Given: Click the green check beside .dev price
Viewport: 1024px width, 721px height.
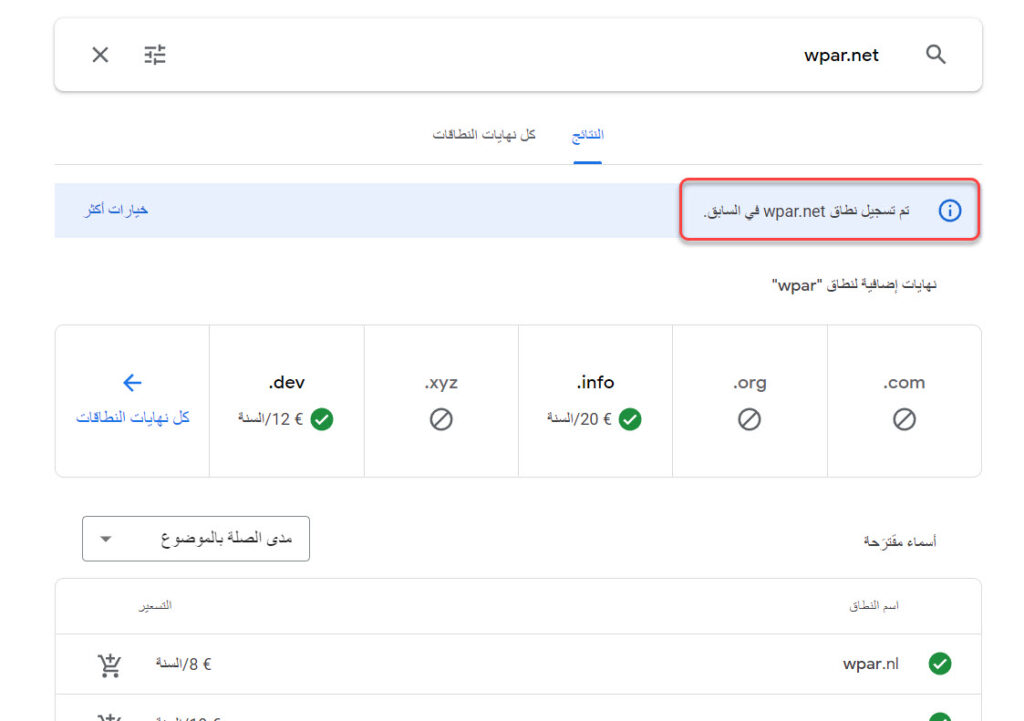Looking at the screenshot, I should click(322, 419).
